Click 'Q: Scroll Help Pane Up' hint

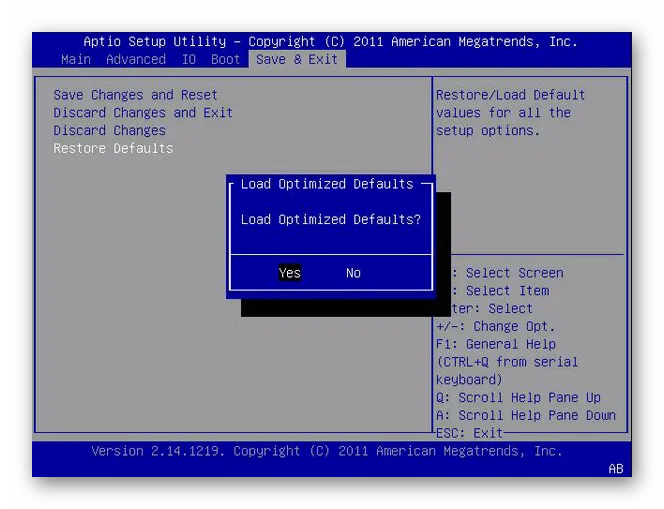click(x=518, y=397)
